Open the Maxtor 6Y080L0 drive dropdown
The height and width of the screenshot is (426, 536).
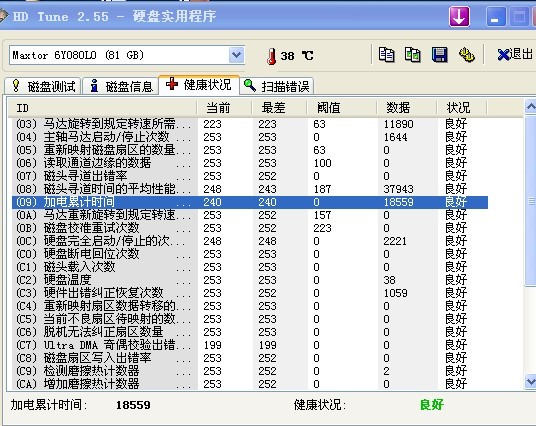click(x=237, y=55)
